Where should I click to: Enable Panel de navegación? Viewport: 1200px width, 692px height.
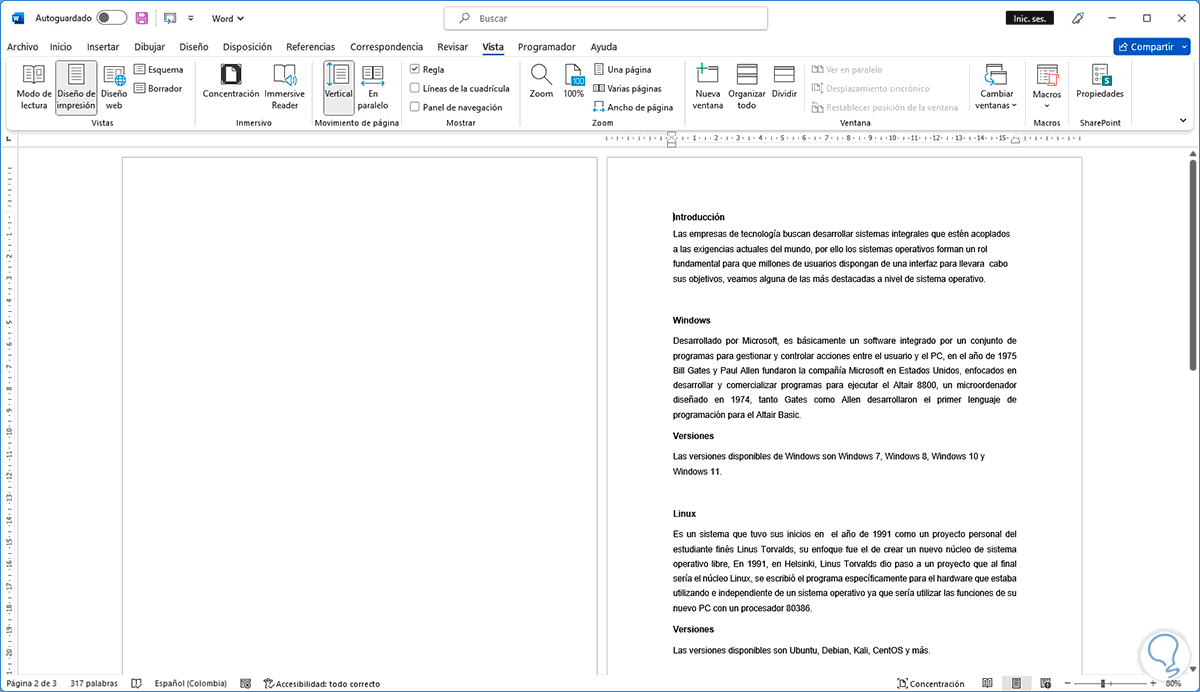pyautogui.click(x=415, y=107)
